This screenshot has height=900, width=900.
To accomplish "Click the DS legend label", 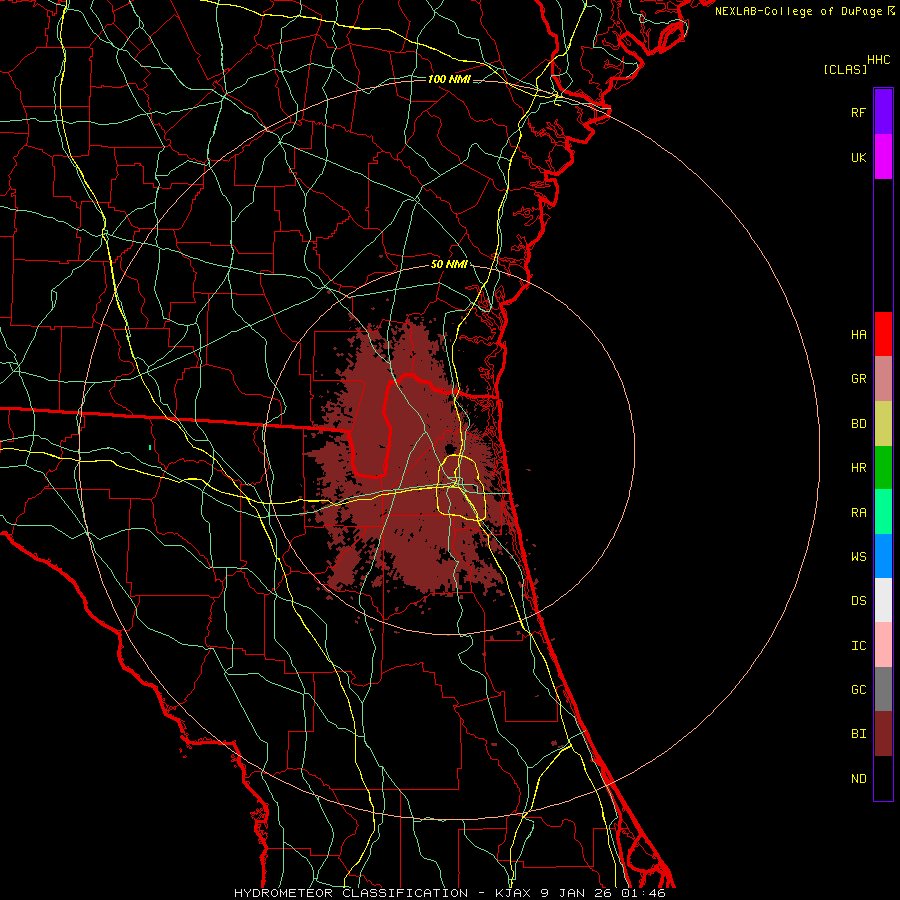I will [858, 601].
